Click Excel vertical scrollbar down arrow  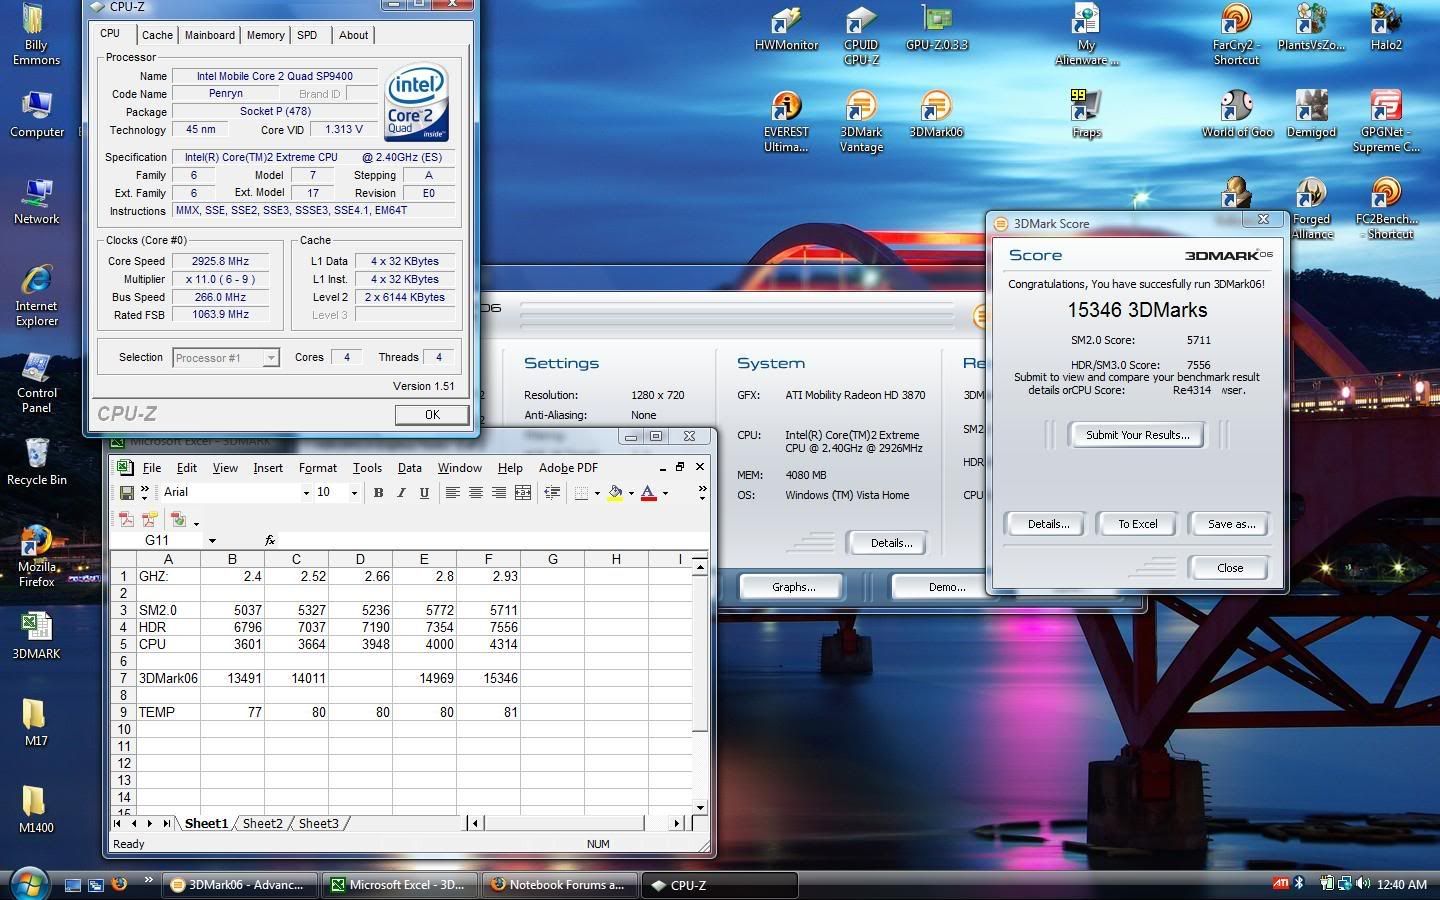(x=700, y=808)
